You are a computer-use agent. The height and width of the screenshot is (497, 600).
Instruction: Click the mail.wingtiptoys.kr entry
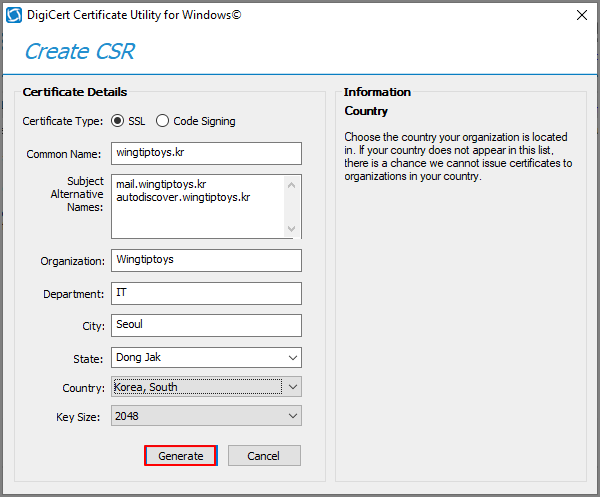161,184
